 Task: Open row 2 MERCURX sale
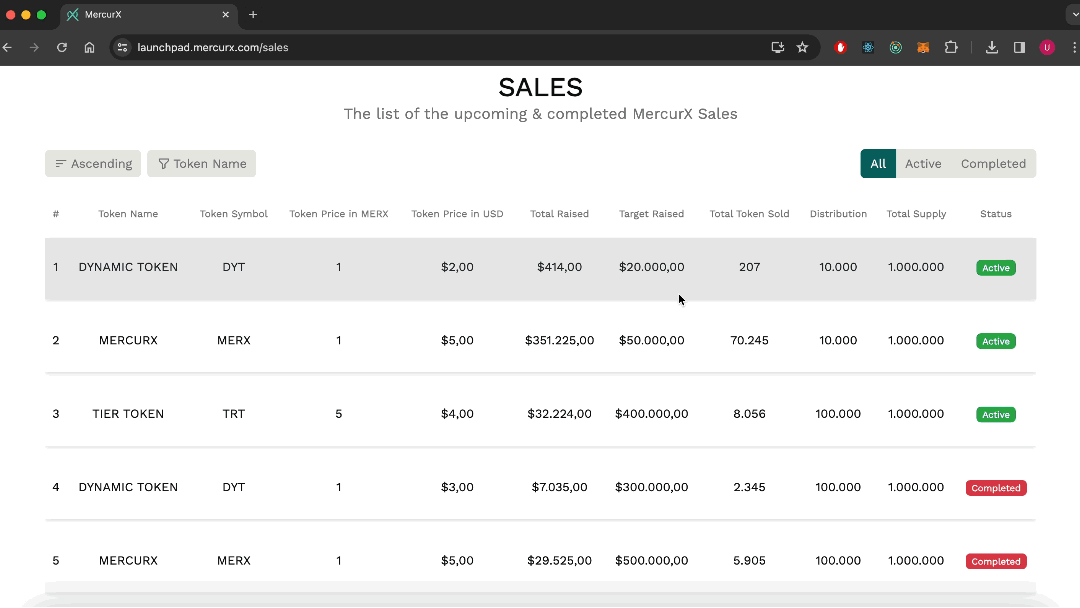coord(541,341)
